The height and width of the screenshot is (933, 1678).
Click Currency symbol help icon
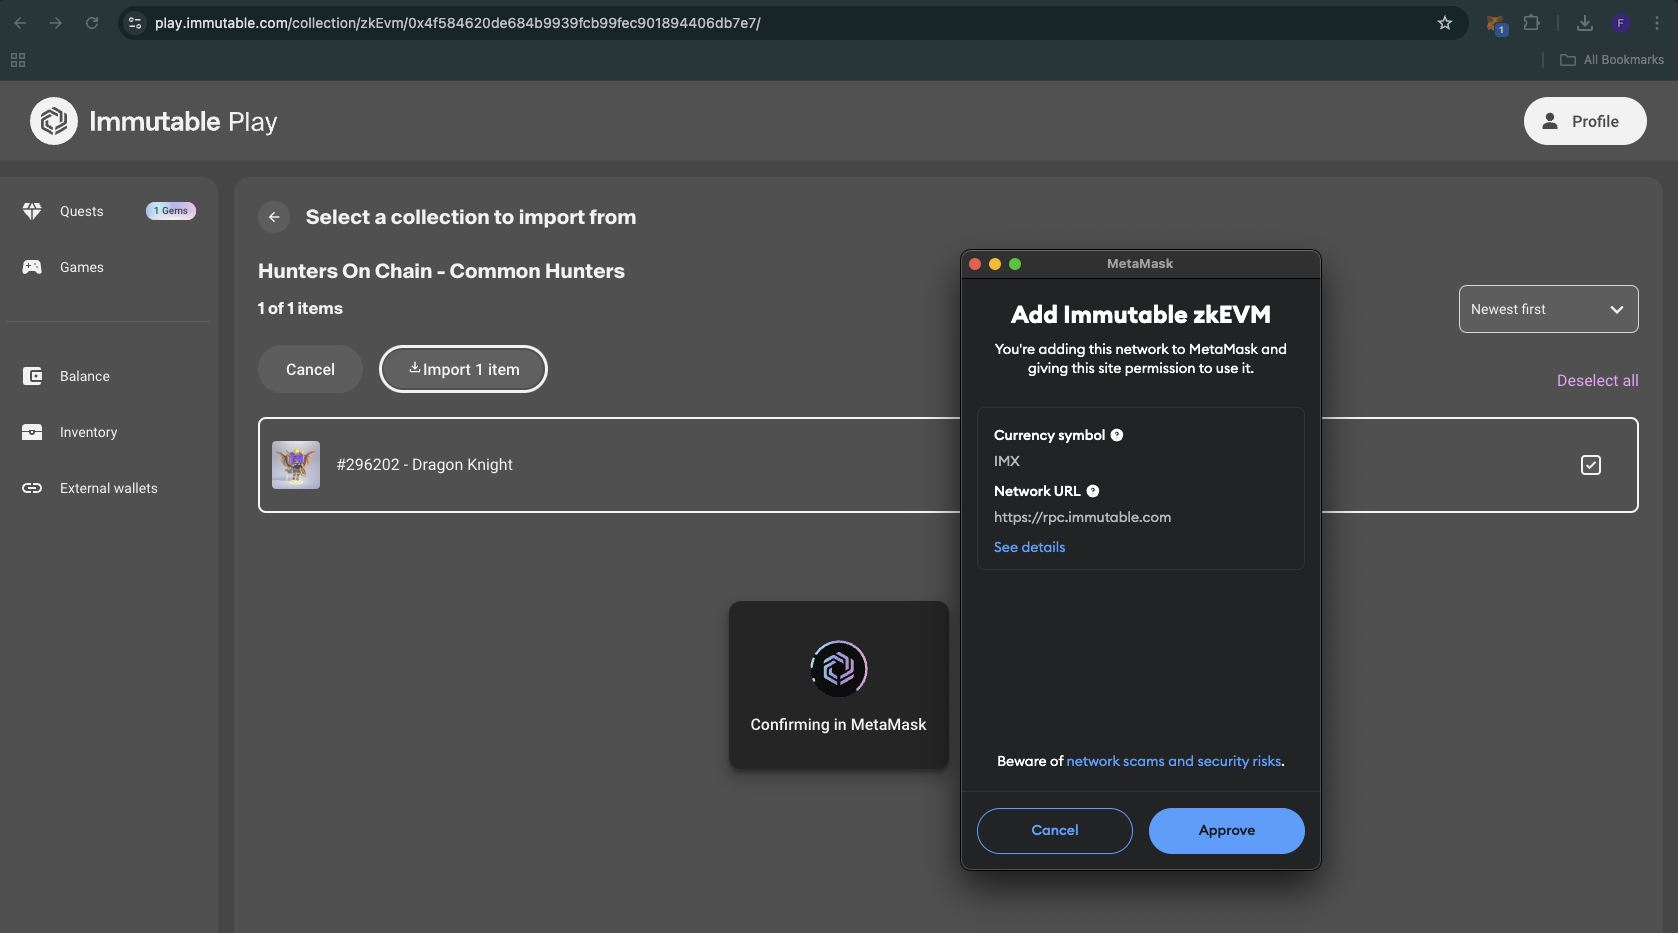(1117, 435)
